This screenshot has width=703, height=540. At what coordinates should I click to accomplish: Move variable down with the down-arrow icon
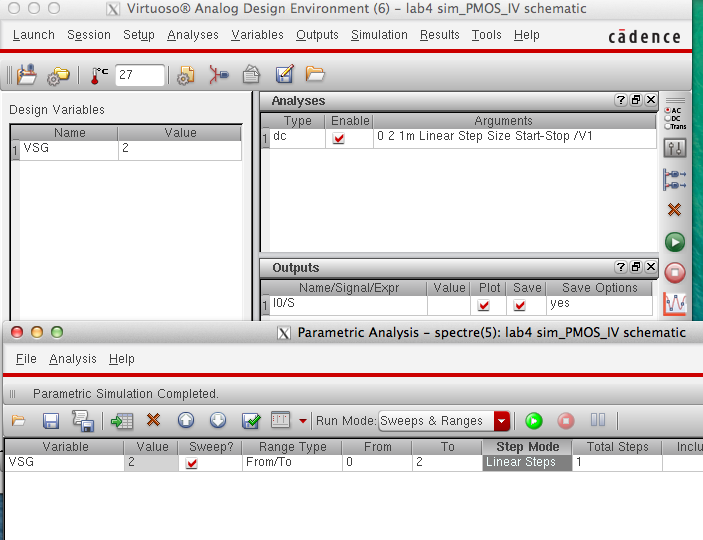point(218,420)
